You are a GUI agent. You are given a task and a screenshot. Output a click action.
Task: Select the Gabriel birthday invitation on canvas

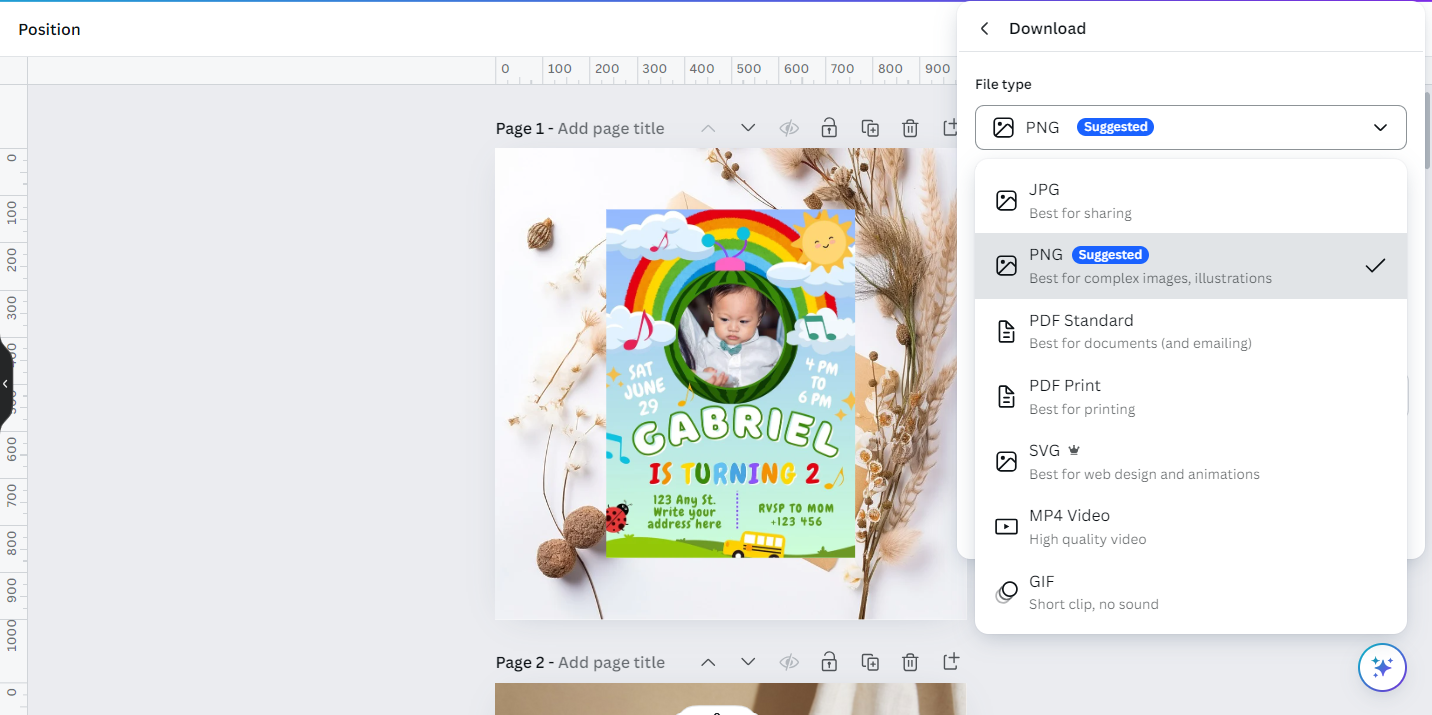coord(730,383)
